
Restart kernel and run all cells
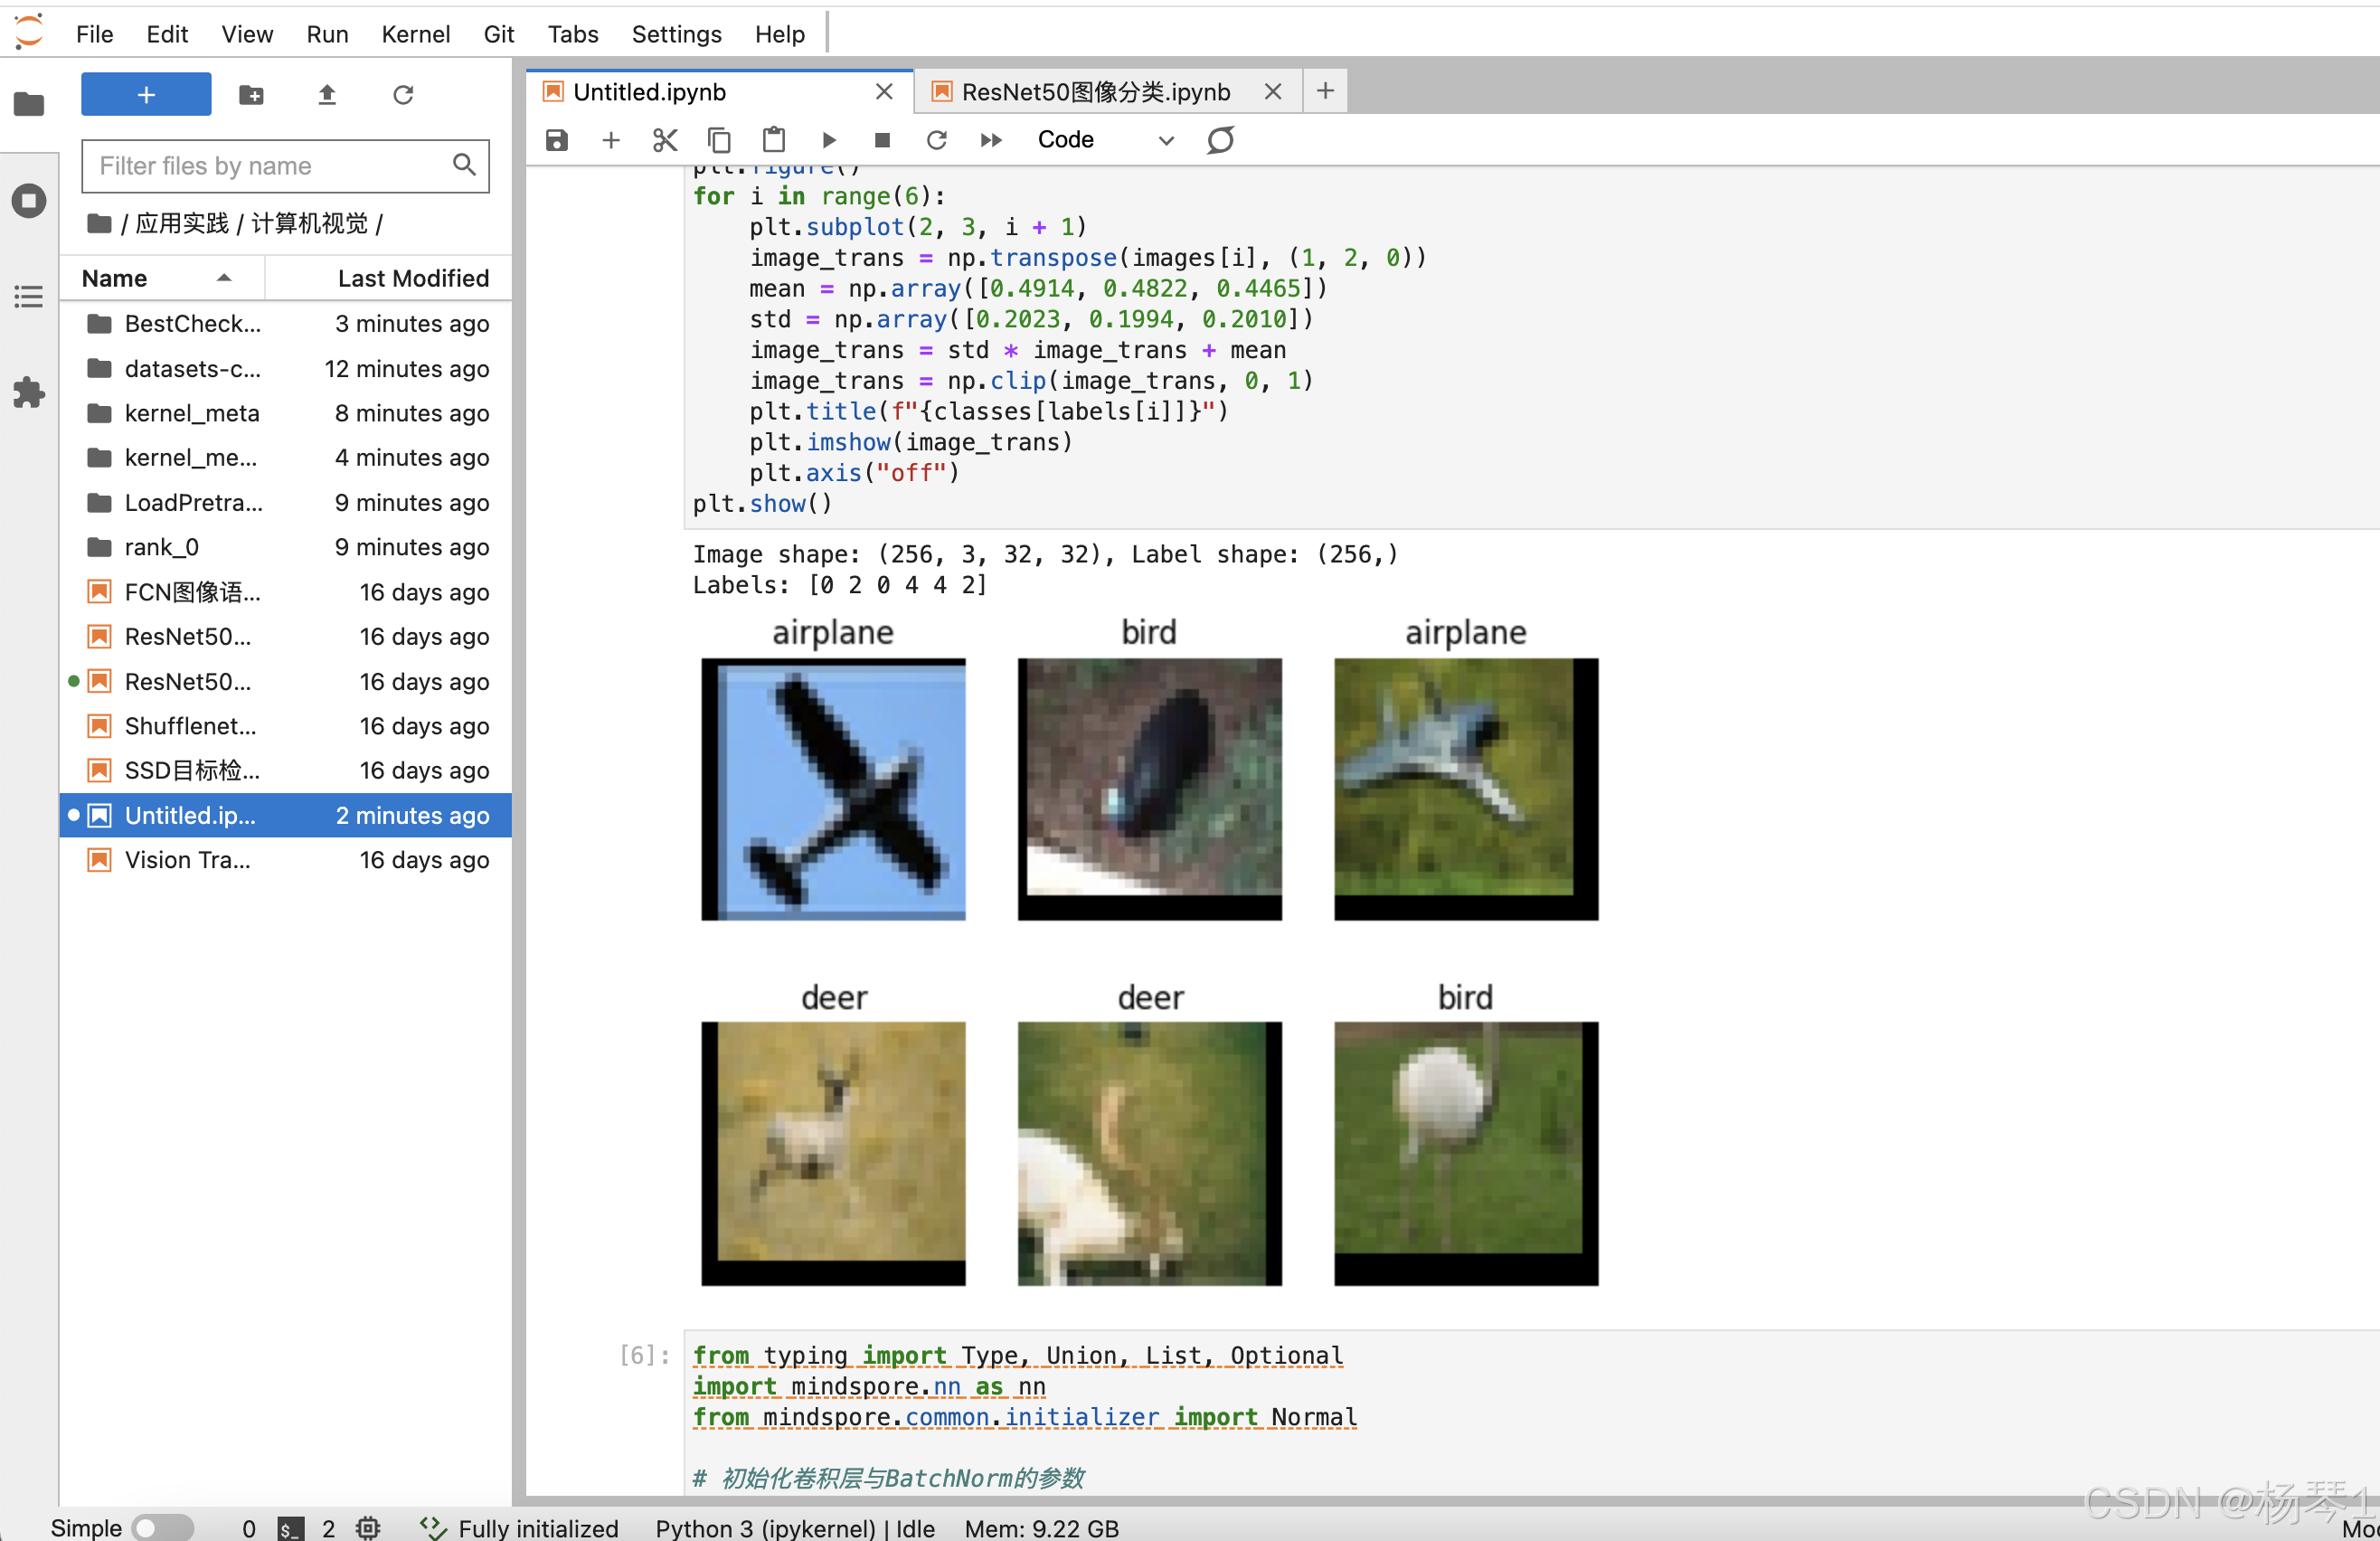[x=990, y=140]
